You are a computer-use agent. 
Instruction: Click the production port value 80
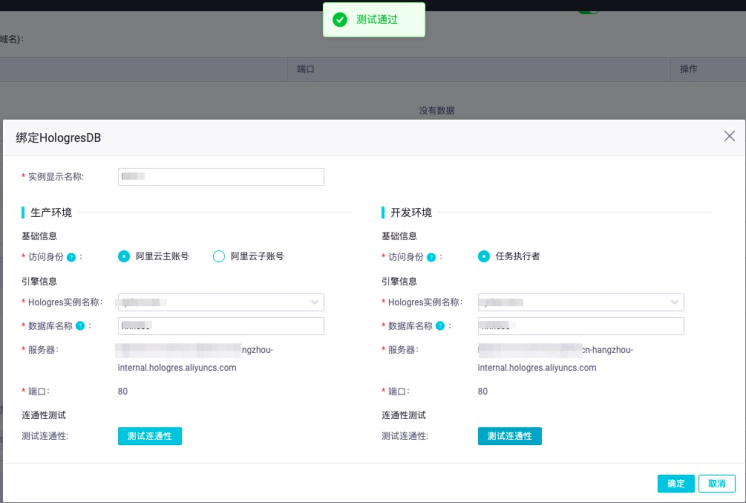(123, 391)
